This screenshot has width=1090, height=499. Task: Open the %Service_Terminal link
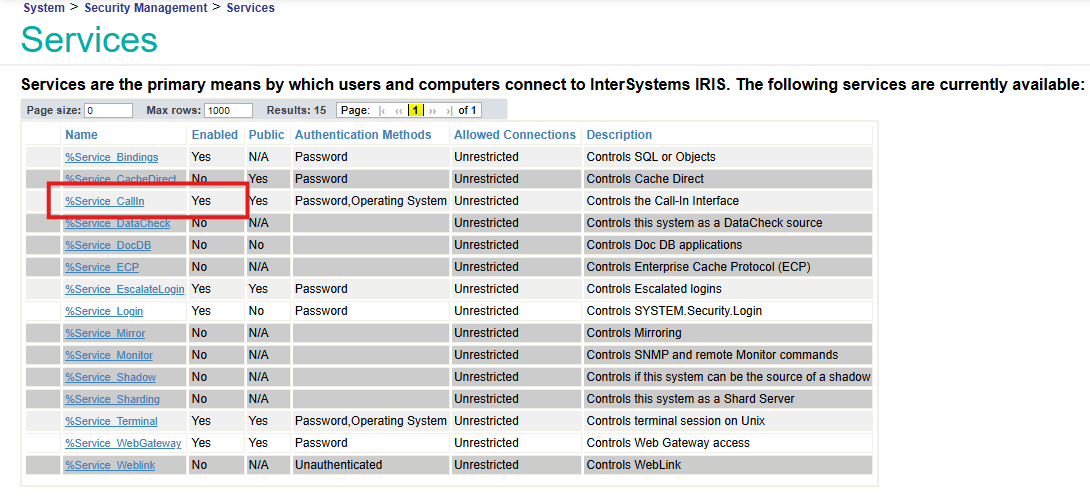pyautogui.click(x=111, y=421)
